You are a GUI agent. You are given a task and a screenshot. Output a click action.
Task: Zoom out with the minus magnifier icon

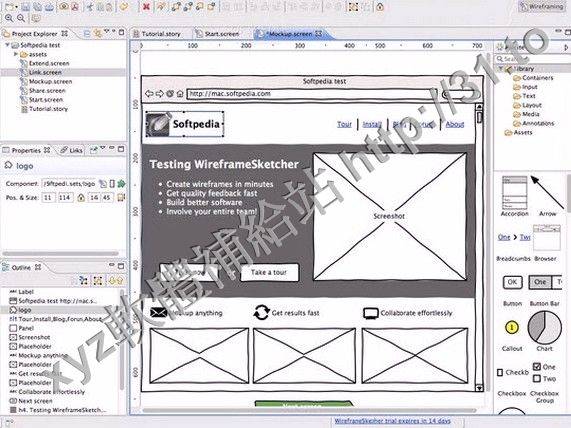coord(21,18)
